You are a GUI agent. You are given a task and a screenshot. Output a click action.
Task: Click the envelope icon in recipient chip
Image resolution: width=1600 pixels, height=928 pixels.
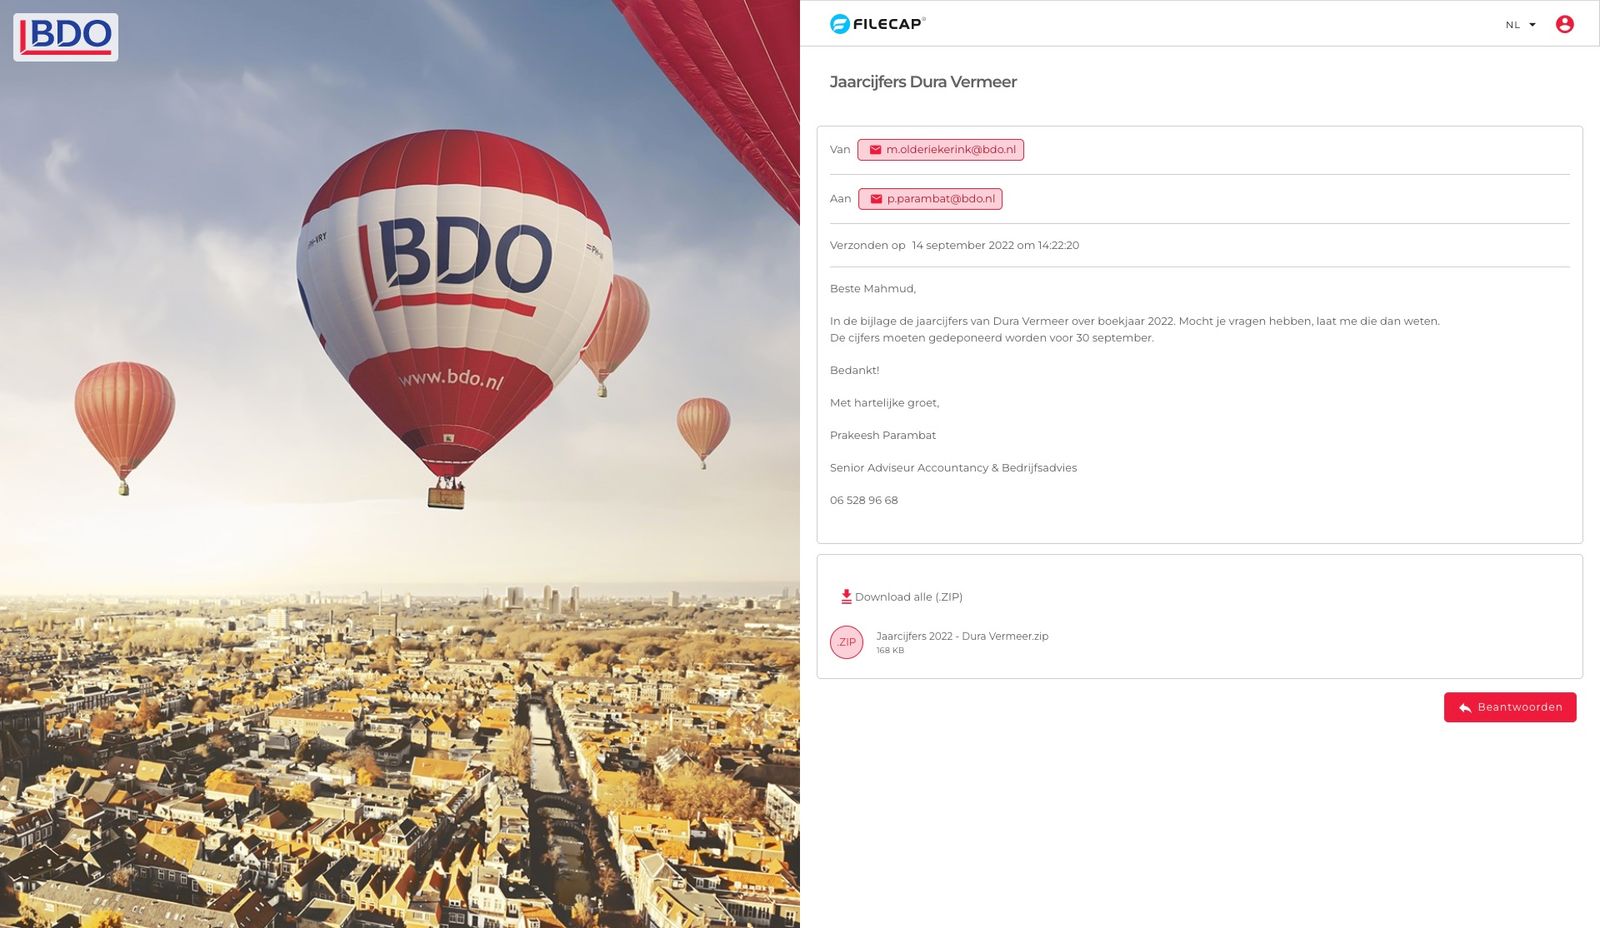876,199
